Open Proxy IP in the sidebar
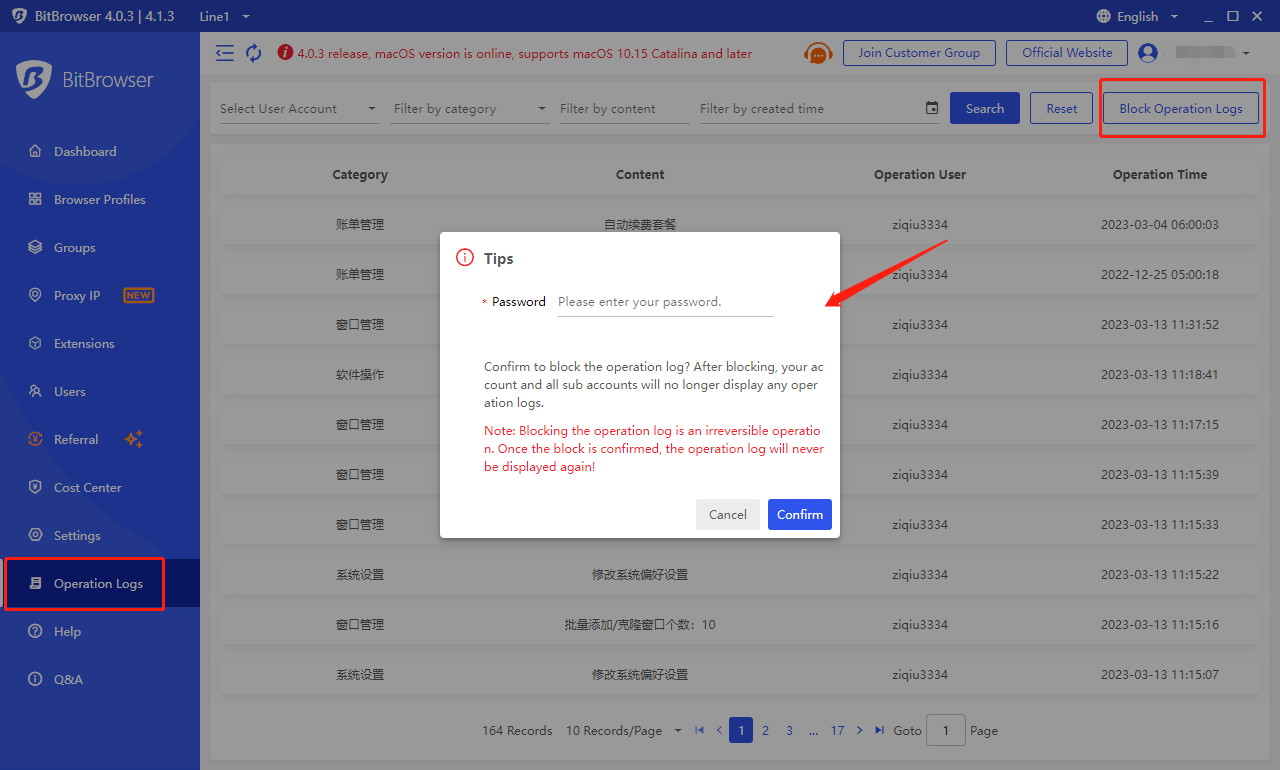The image size is (1280, 770). point(100,296)
